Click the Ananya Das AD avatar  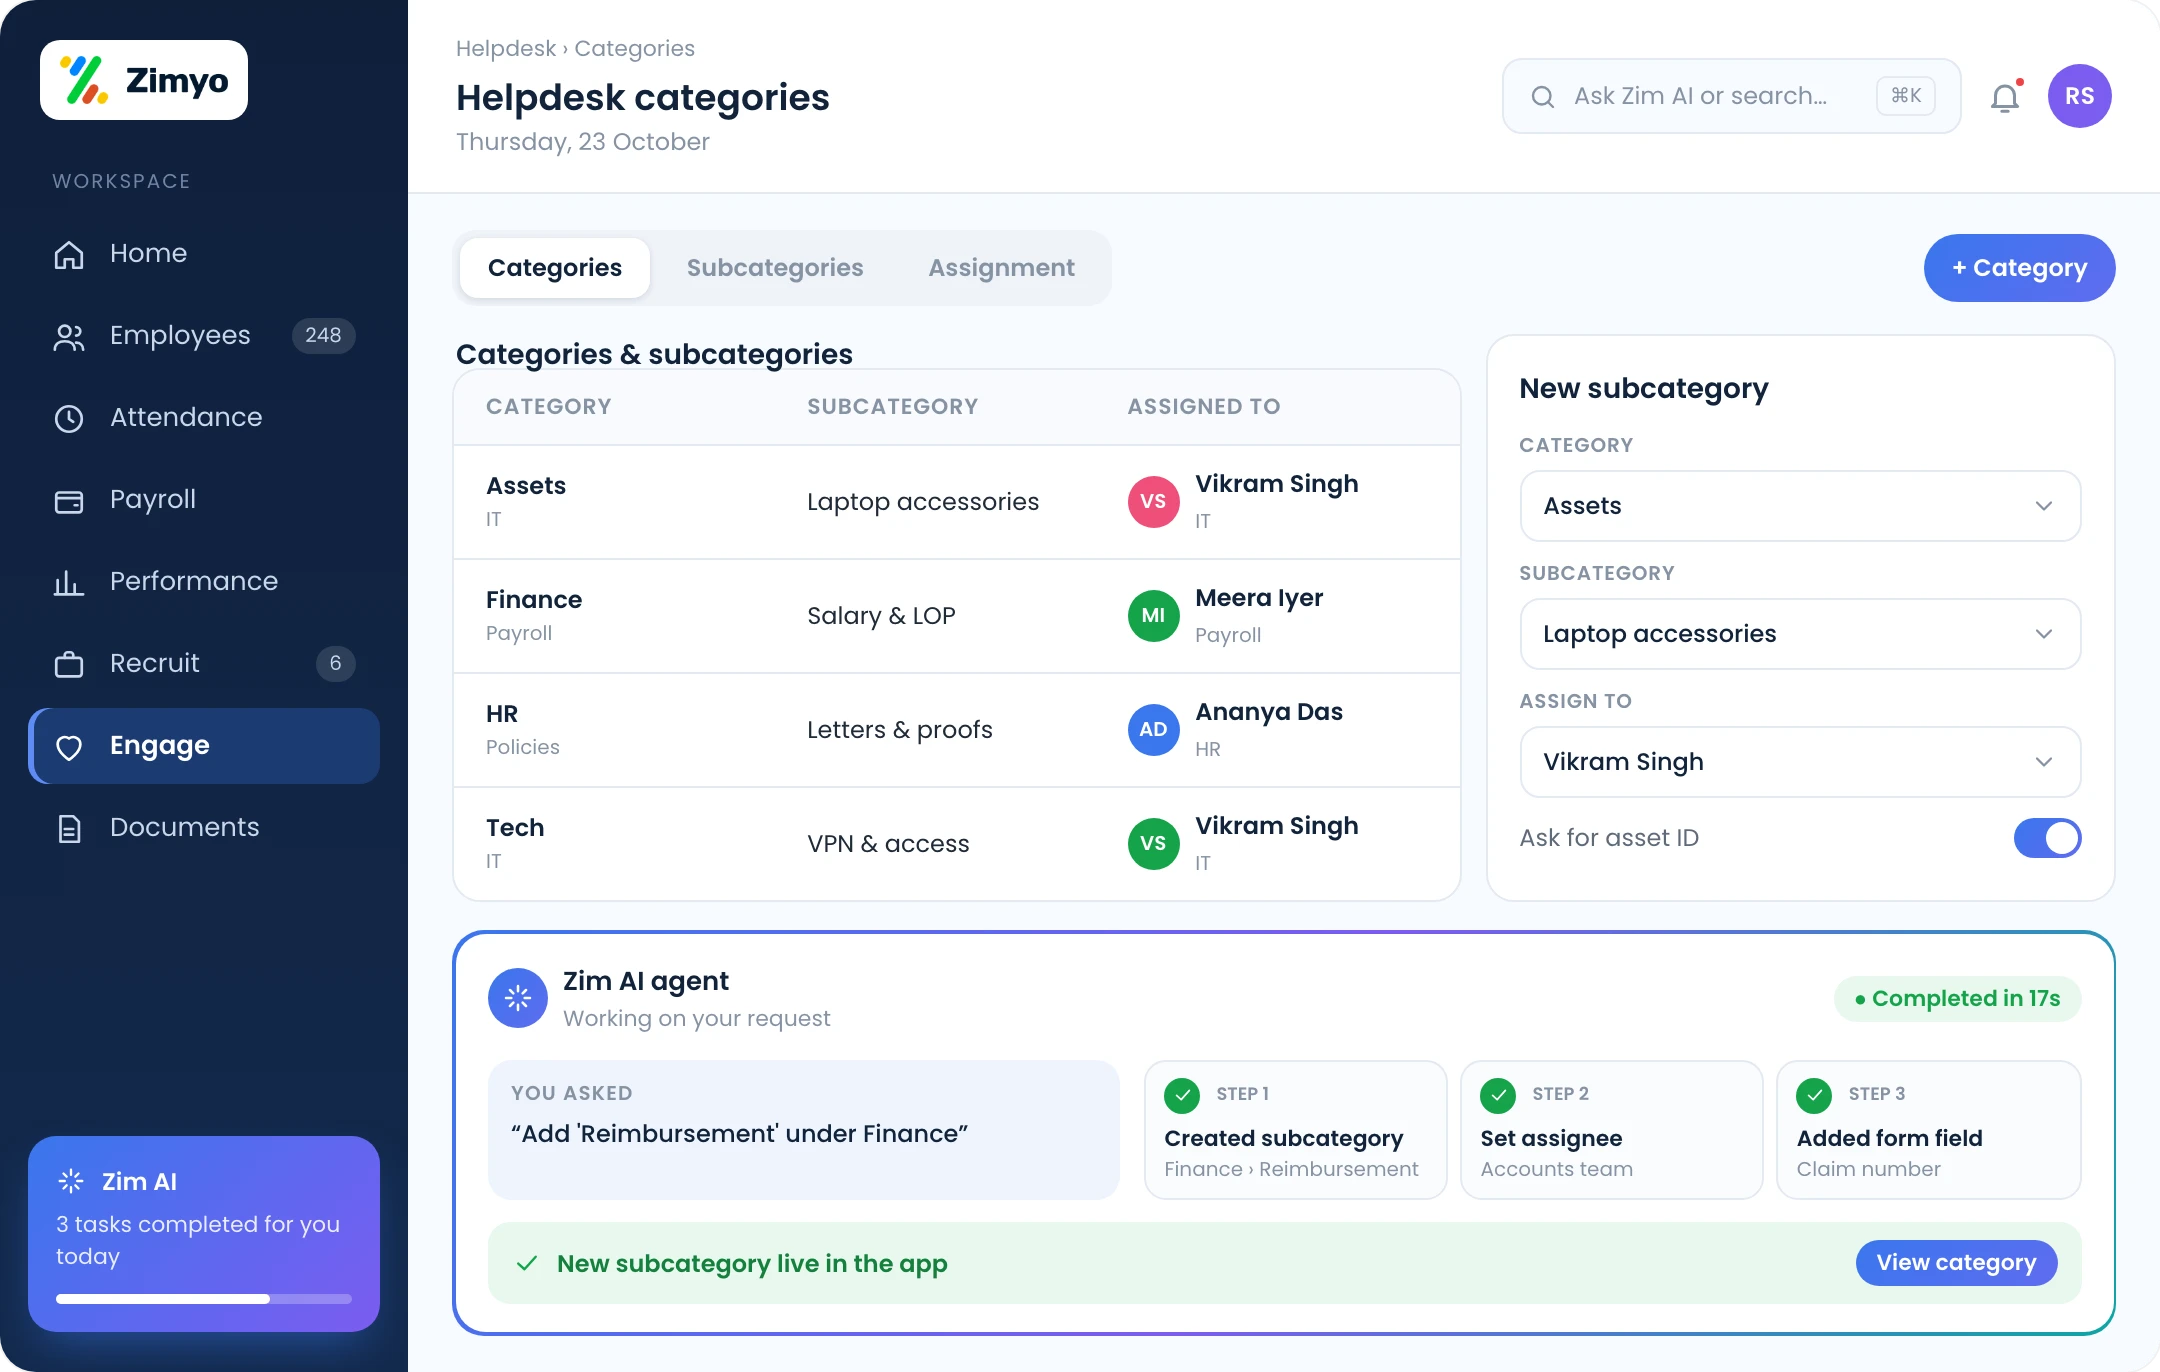1153,730
